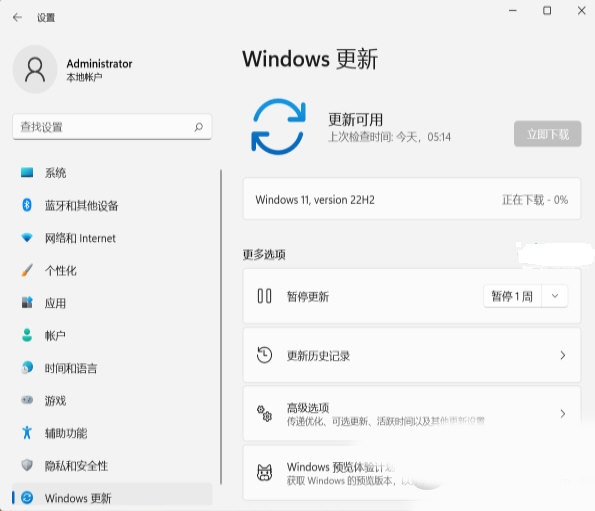Open 高级选项 via its chevron
This screenshot has height=511, width=595.
pyautogui.click(x=563, y=414)
